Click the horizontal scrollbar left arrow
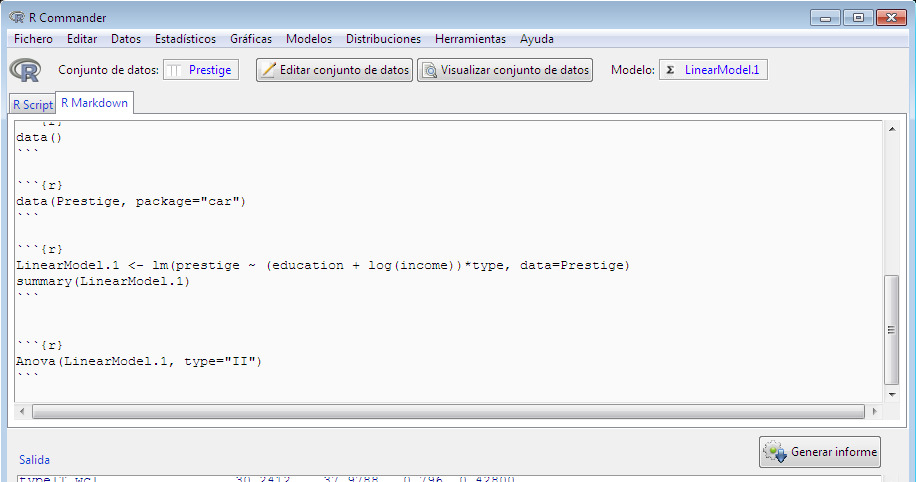 tap(22, 411)
